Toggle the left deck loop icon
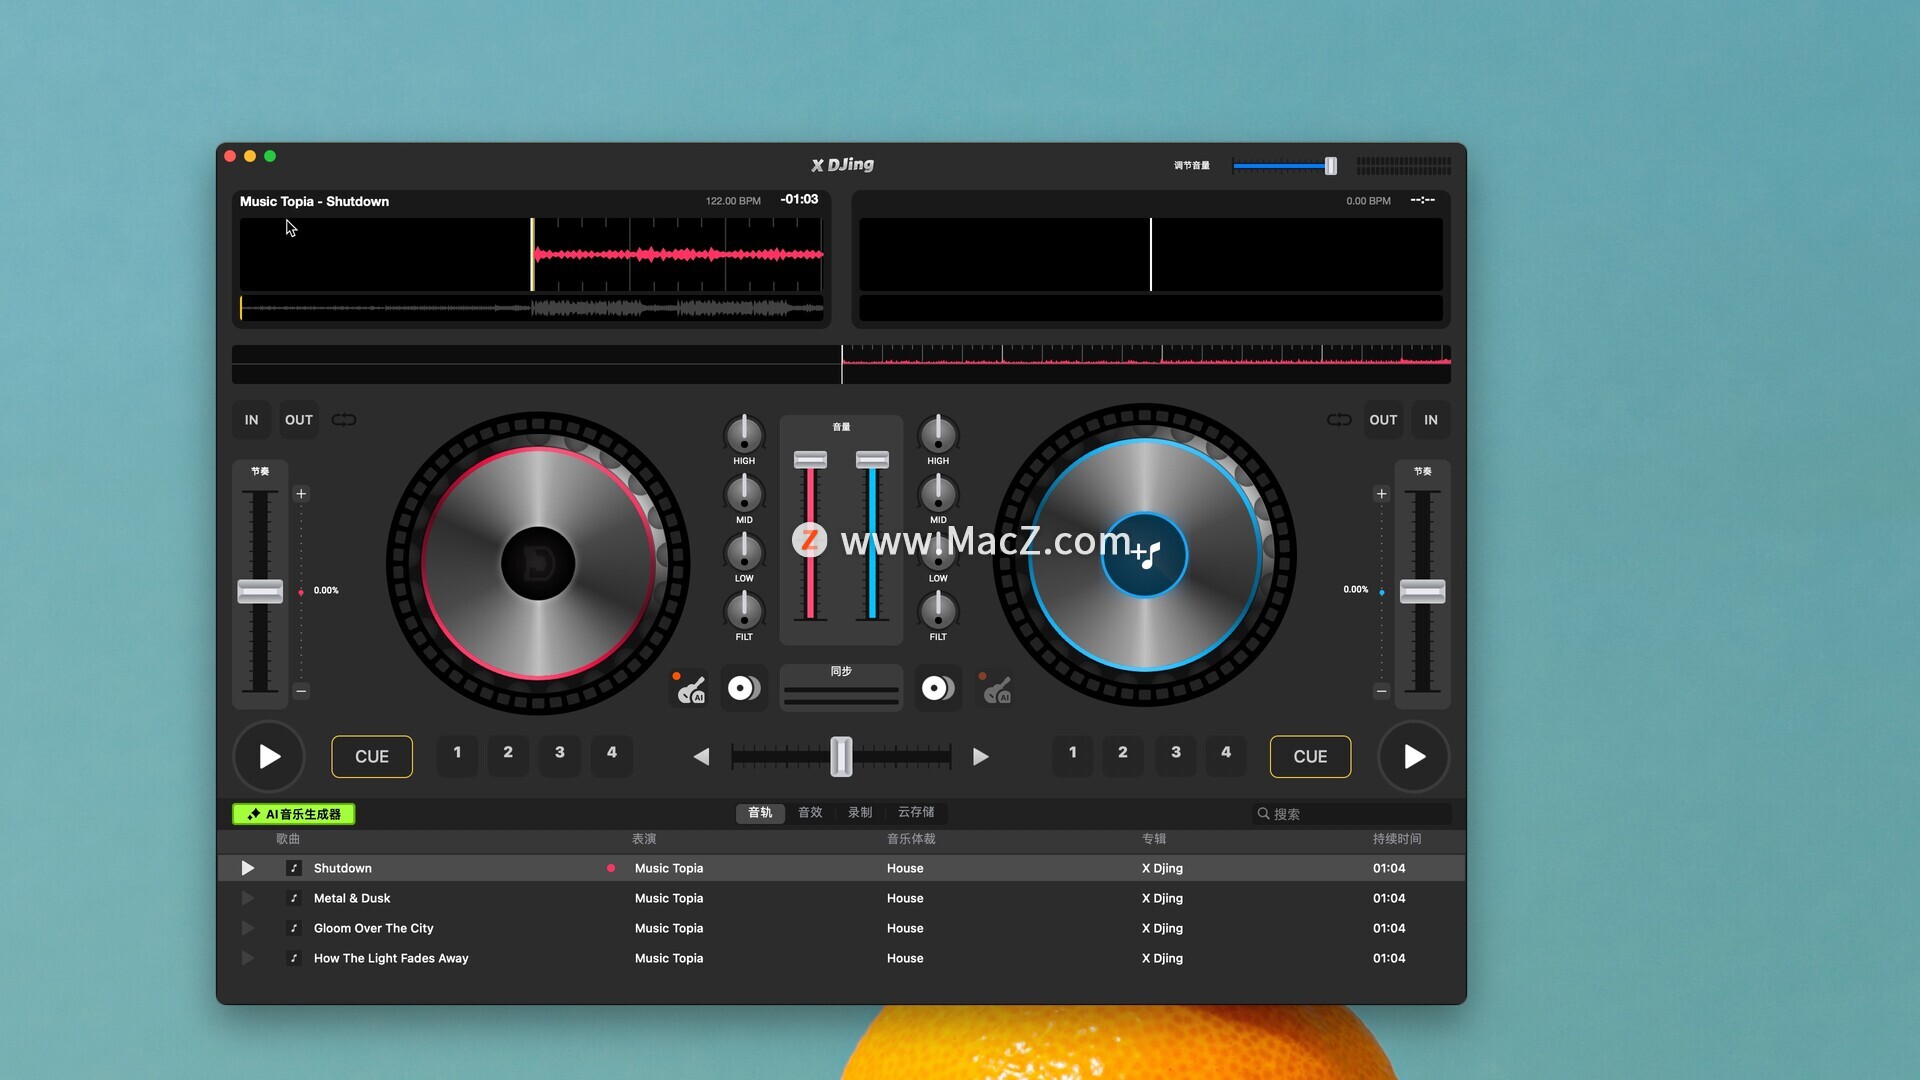Image resolution: width=1920 pixels, height=1080 pixels. (x=344, y=420)
